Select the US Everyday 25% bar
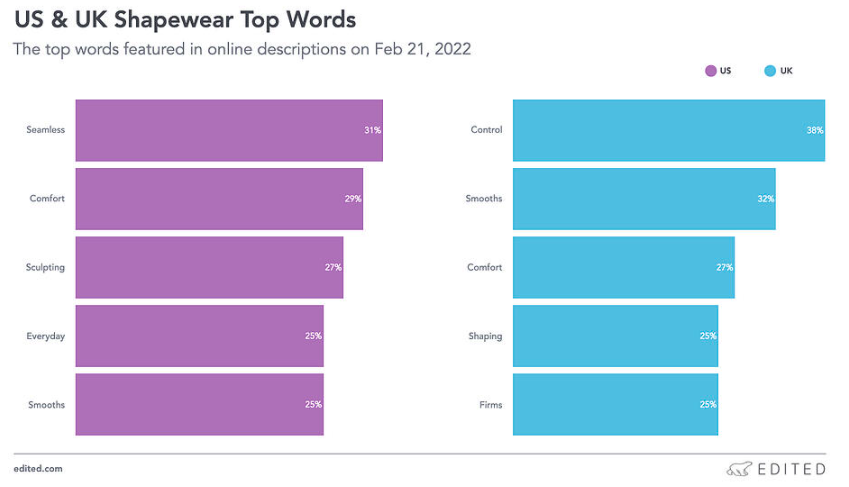 point(199,336)
